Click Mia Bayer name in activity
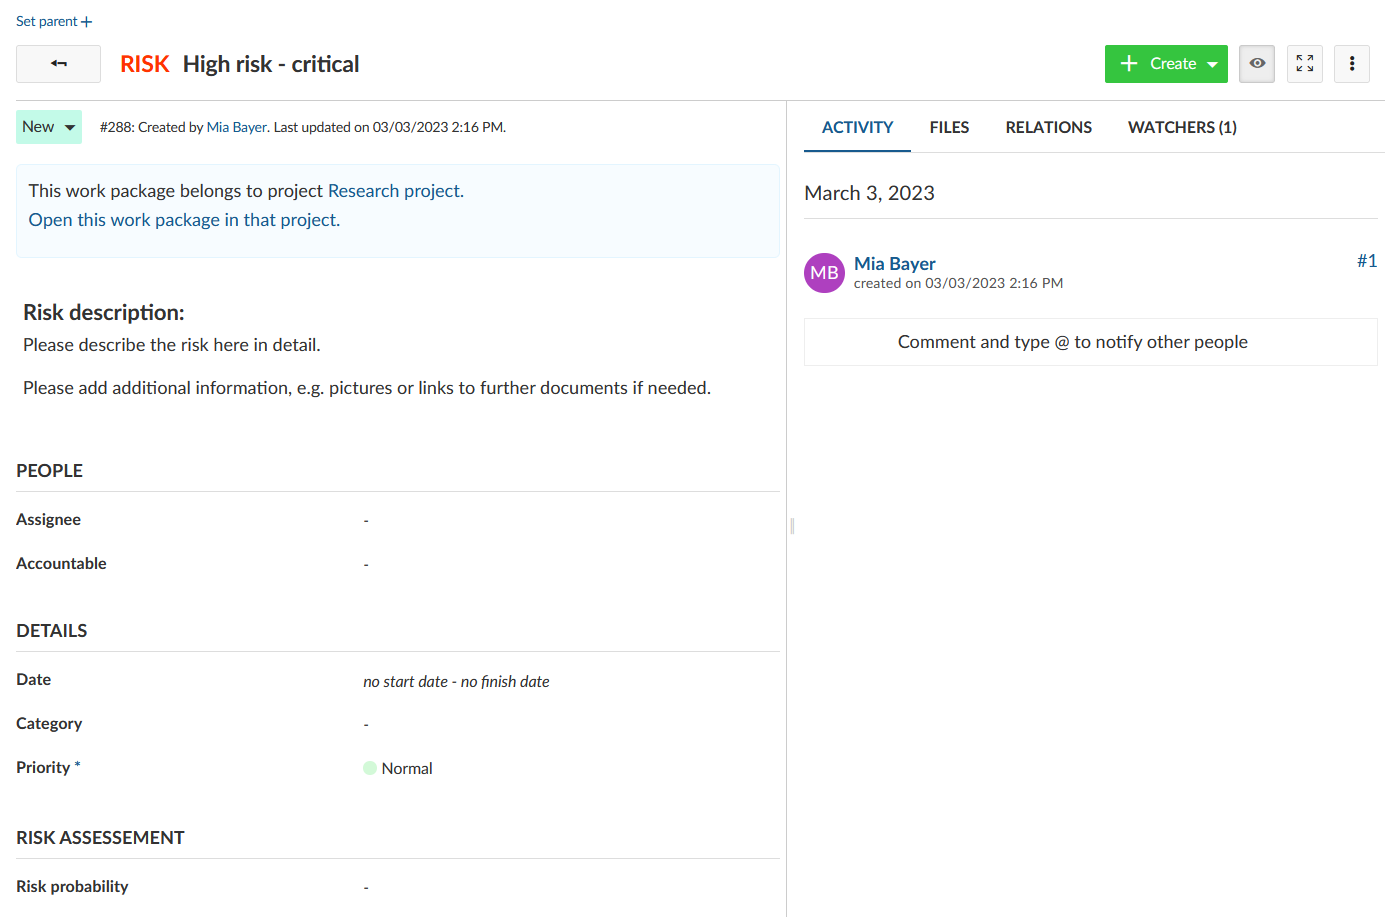 tap(894, 264)
